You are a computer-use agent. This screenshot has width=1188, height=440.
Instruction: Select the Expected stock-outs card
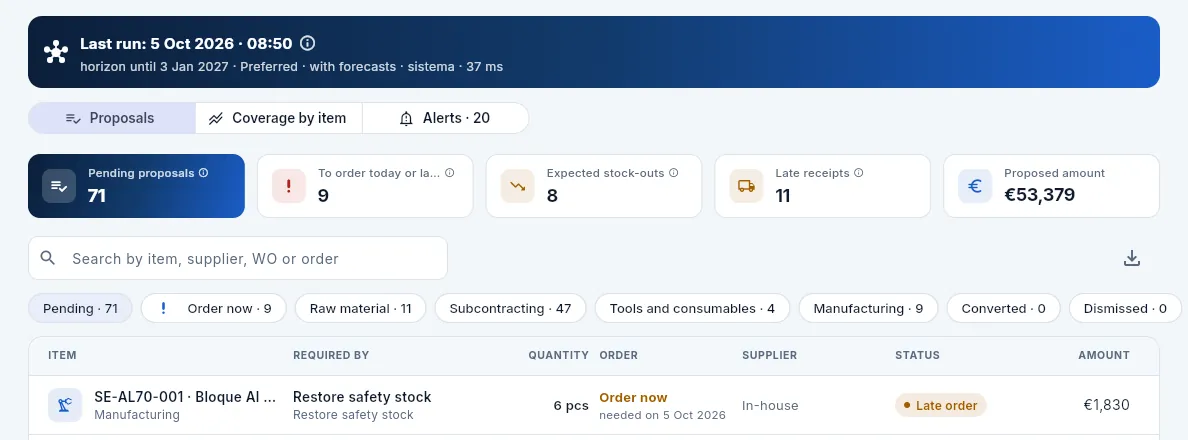(x=594, y=186)
